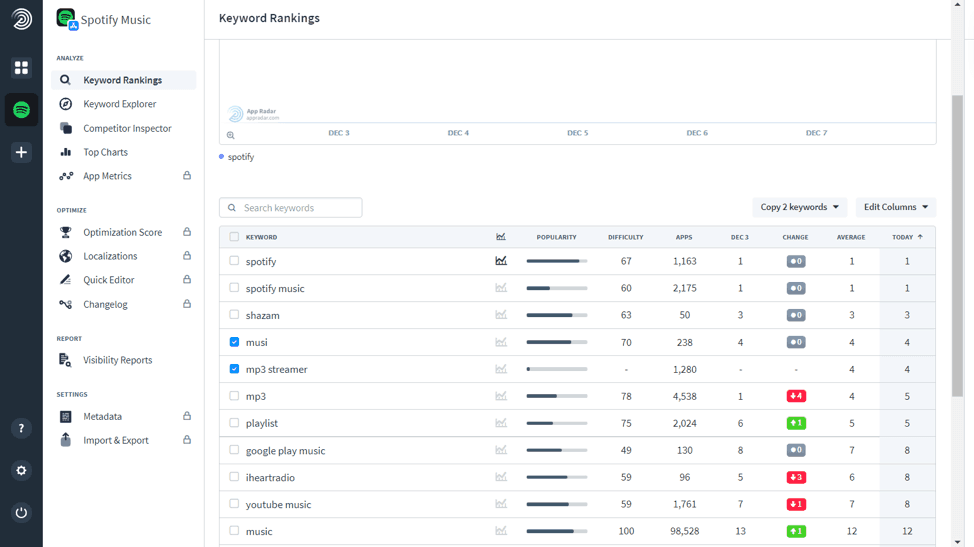Open the Copy 2 keywords dropdown
This screenshot has width=974, height=547.
[x=799, y=207]
